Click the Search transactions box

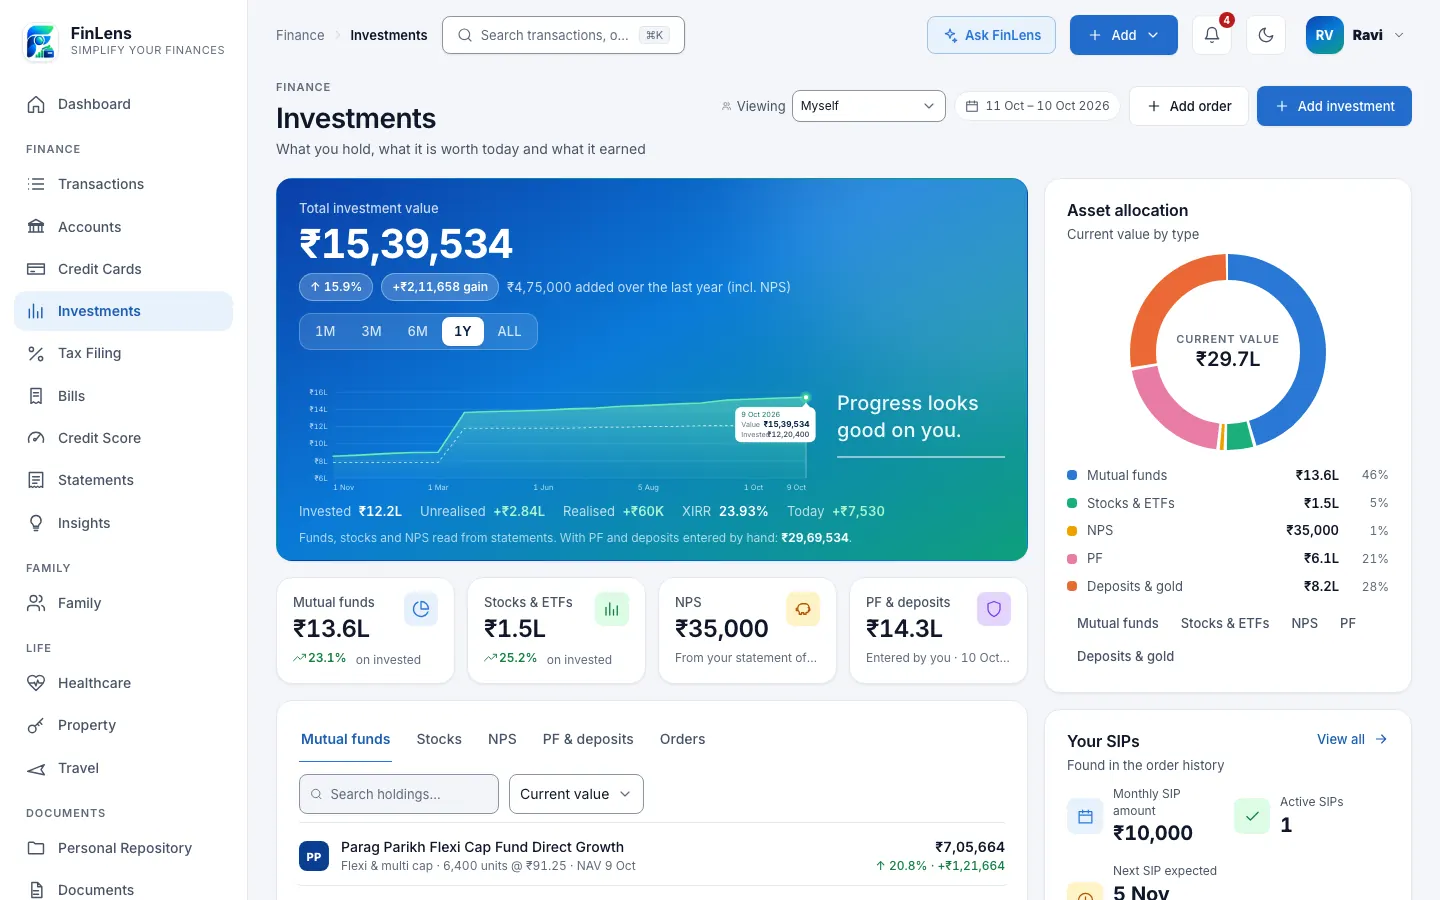coord(563,35)
